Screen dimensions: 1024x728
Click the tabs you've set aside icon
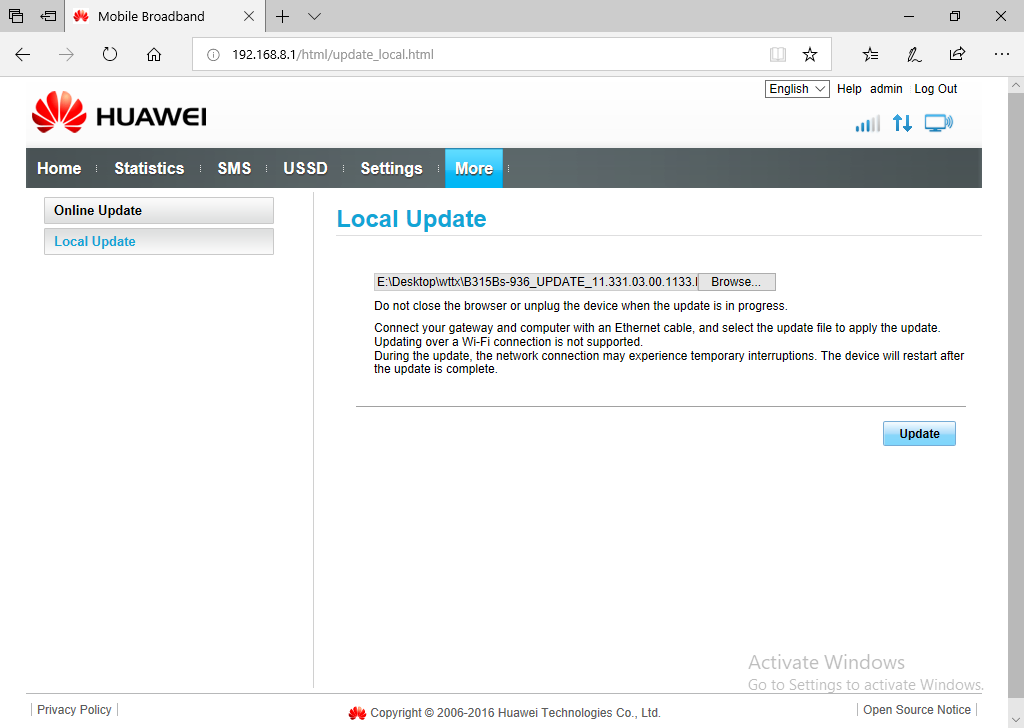click(16, 16)
